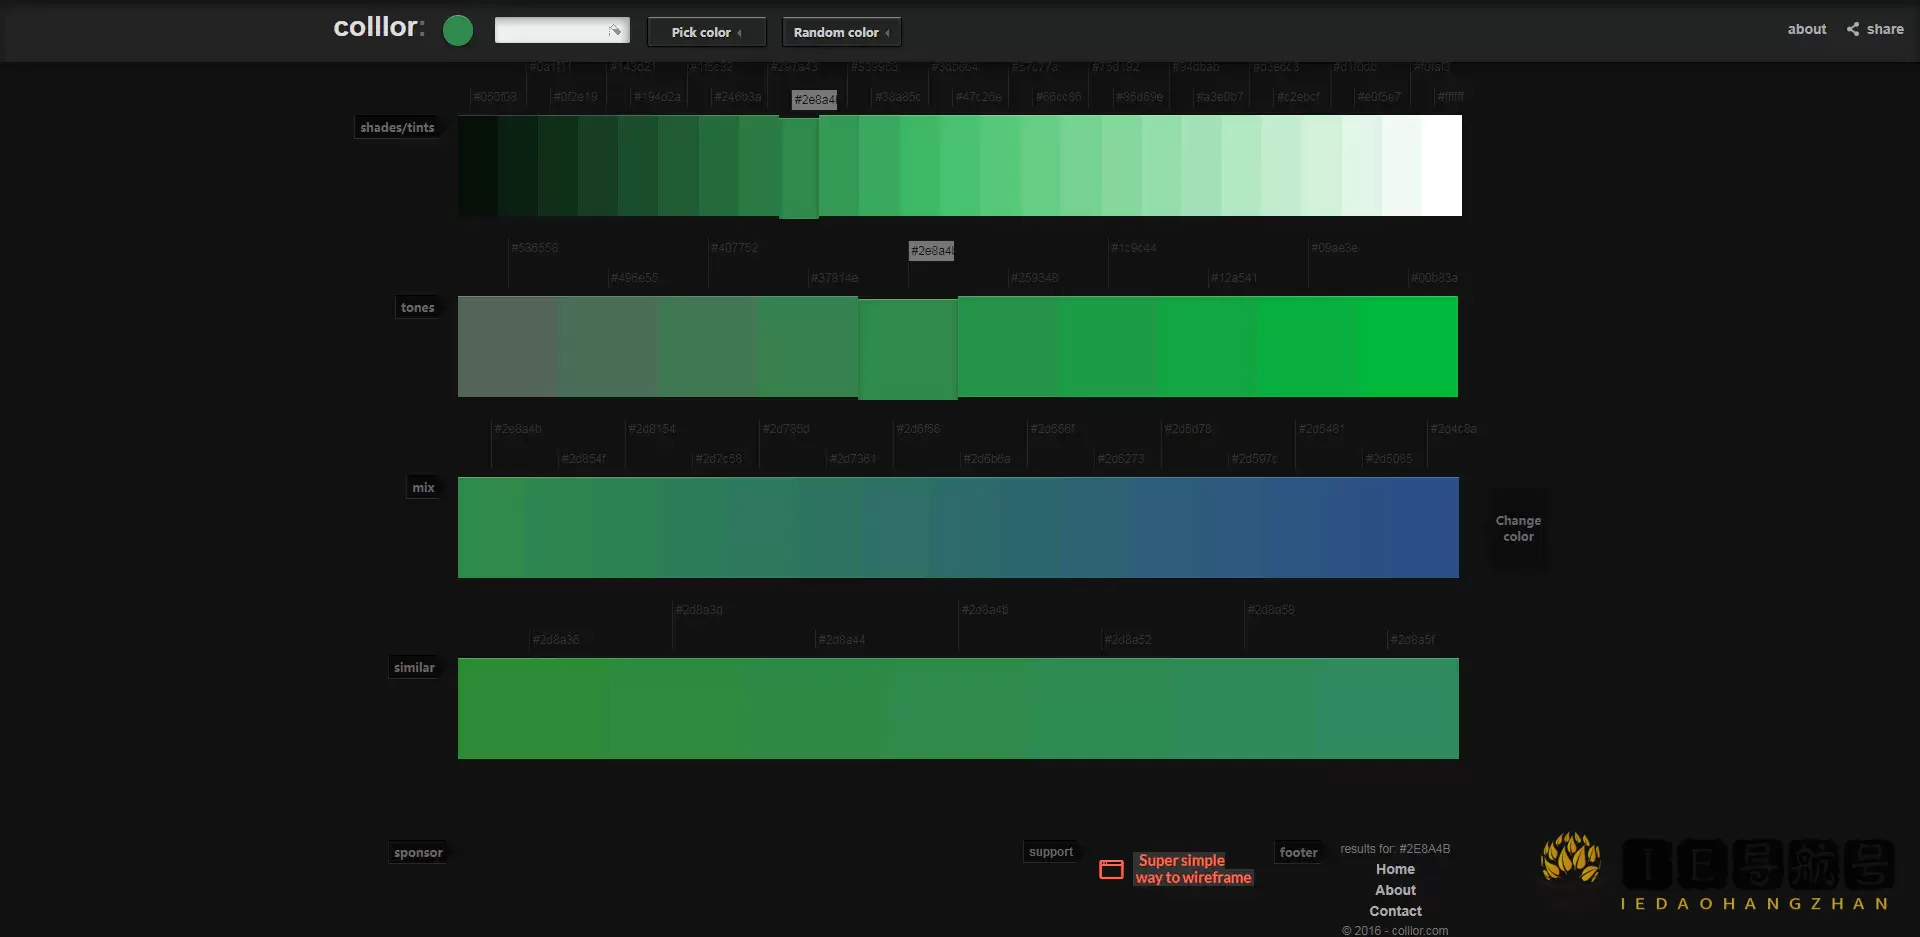Image resolution: width=1920 pixels, height=937 pixels.
Task: Click the Home footer link
Action: tap(1395, 869)
